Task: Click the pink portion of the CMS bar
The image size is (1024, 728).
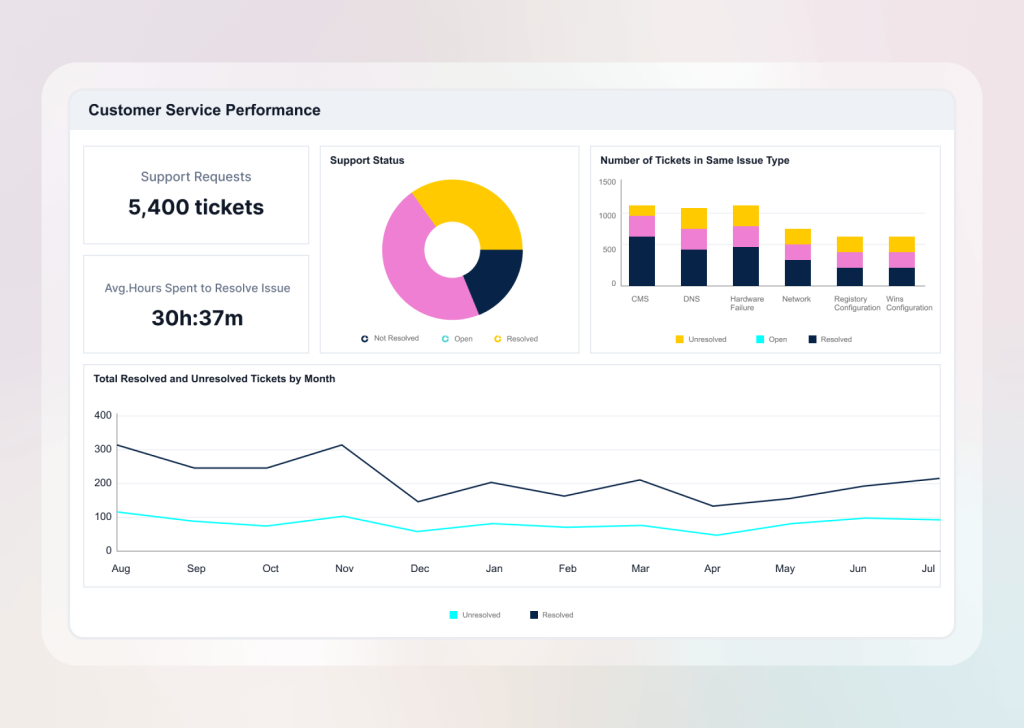Action: click(x=642, y=226)
